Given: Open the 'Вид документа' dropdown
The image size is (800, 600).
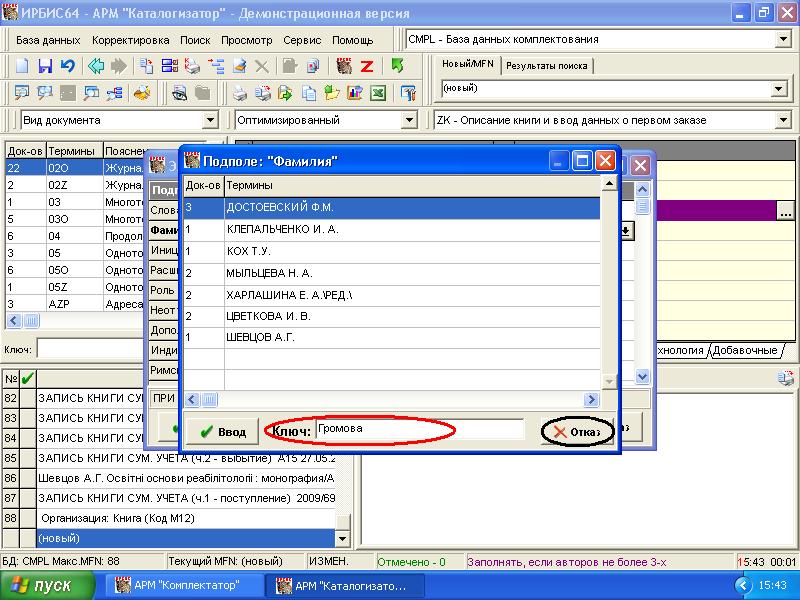Looking at the screenshot, I should pyautogui.click(x=210, y=120).
